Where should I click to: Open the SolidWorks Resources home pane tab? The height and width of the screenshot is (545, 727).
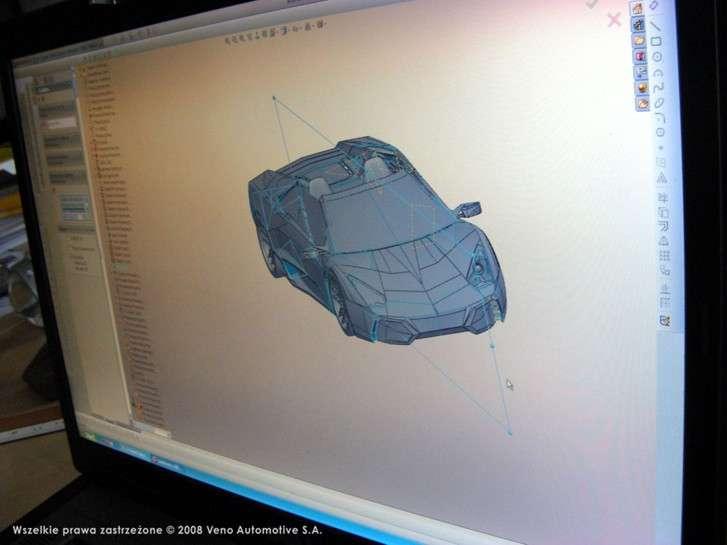point(637,8)
